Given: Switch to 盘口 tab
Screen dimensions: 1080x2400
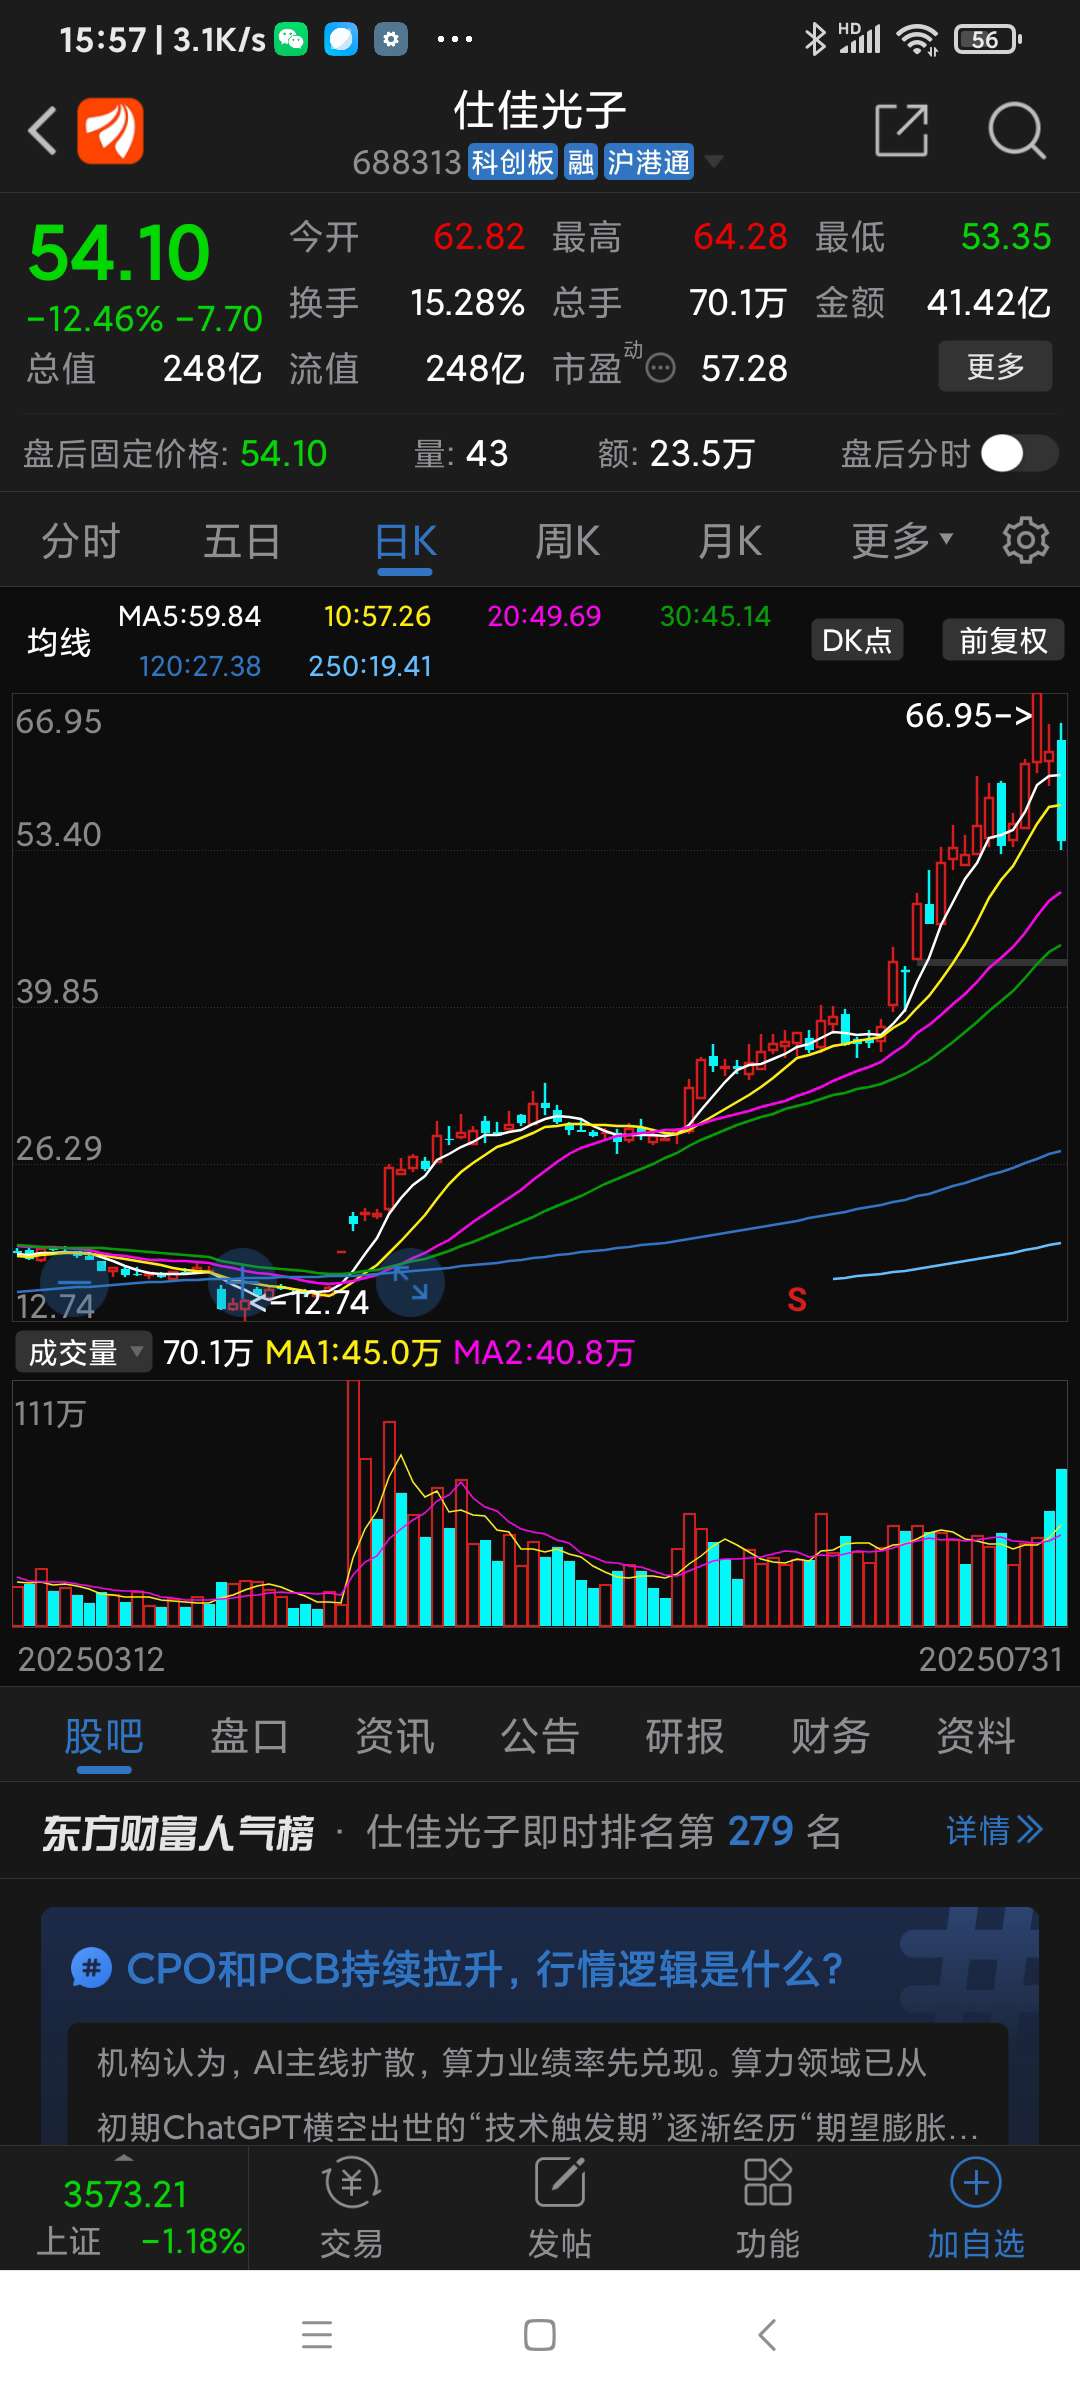Looking at the screenshot, I should click(x=249, y=1736).
